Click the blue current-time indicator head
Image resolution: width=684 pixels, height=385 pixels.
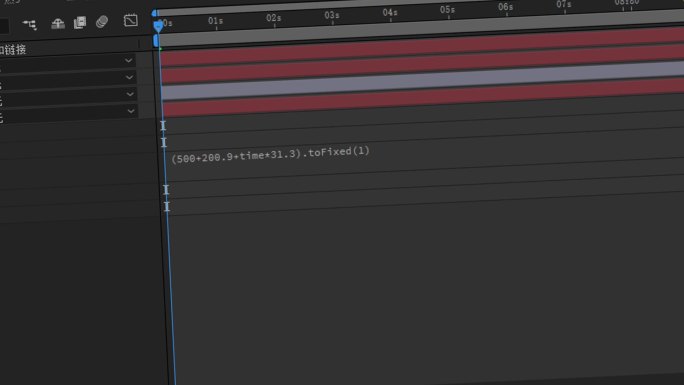[158, 26]
